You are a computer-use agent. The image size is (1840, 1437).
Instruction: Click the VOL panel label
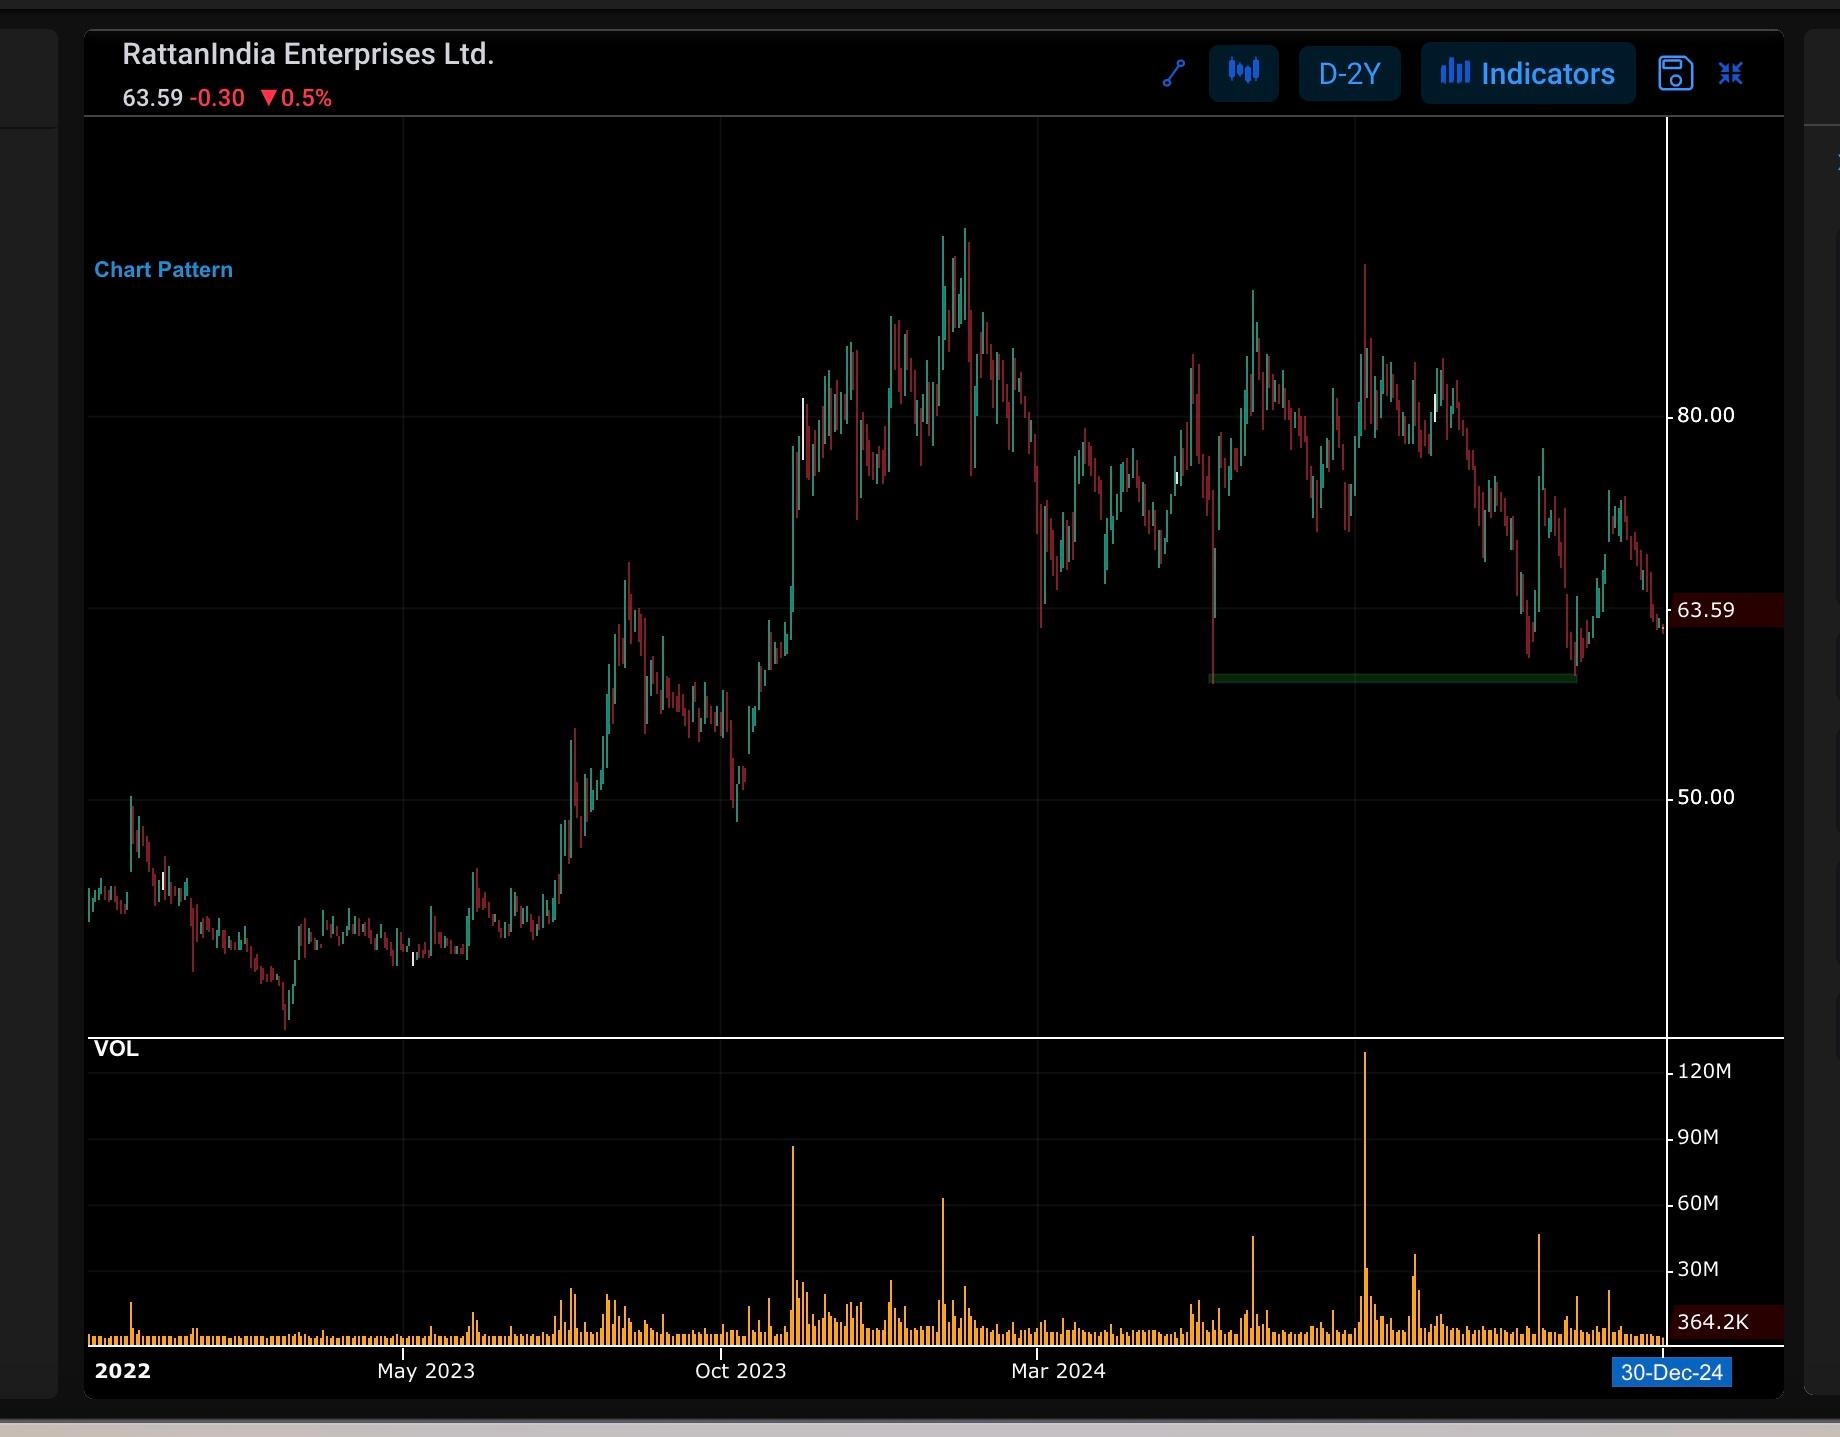[116, 1049]
